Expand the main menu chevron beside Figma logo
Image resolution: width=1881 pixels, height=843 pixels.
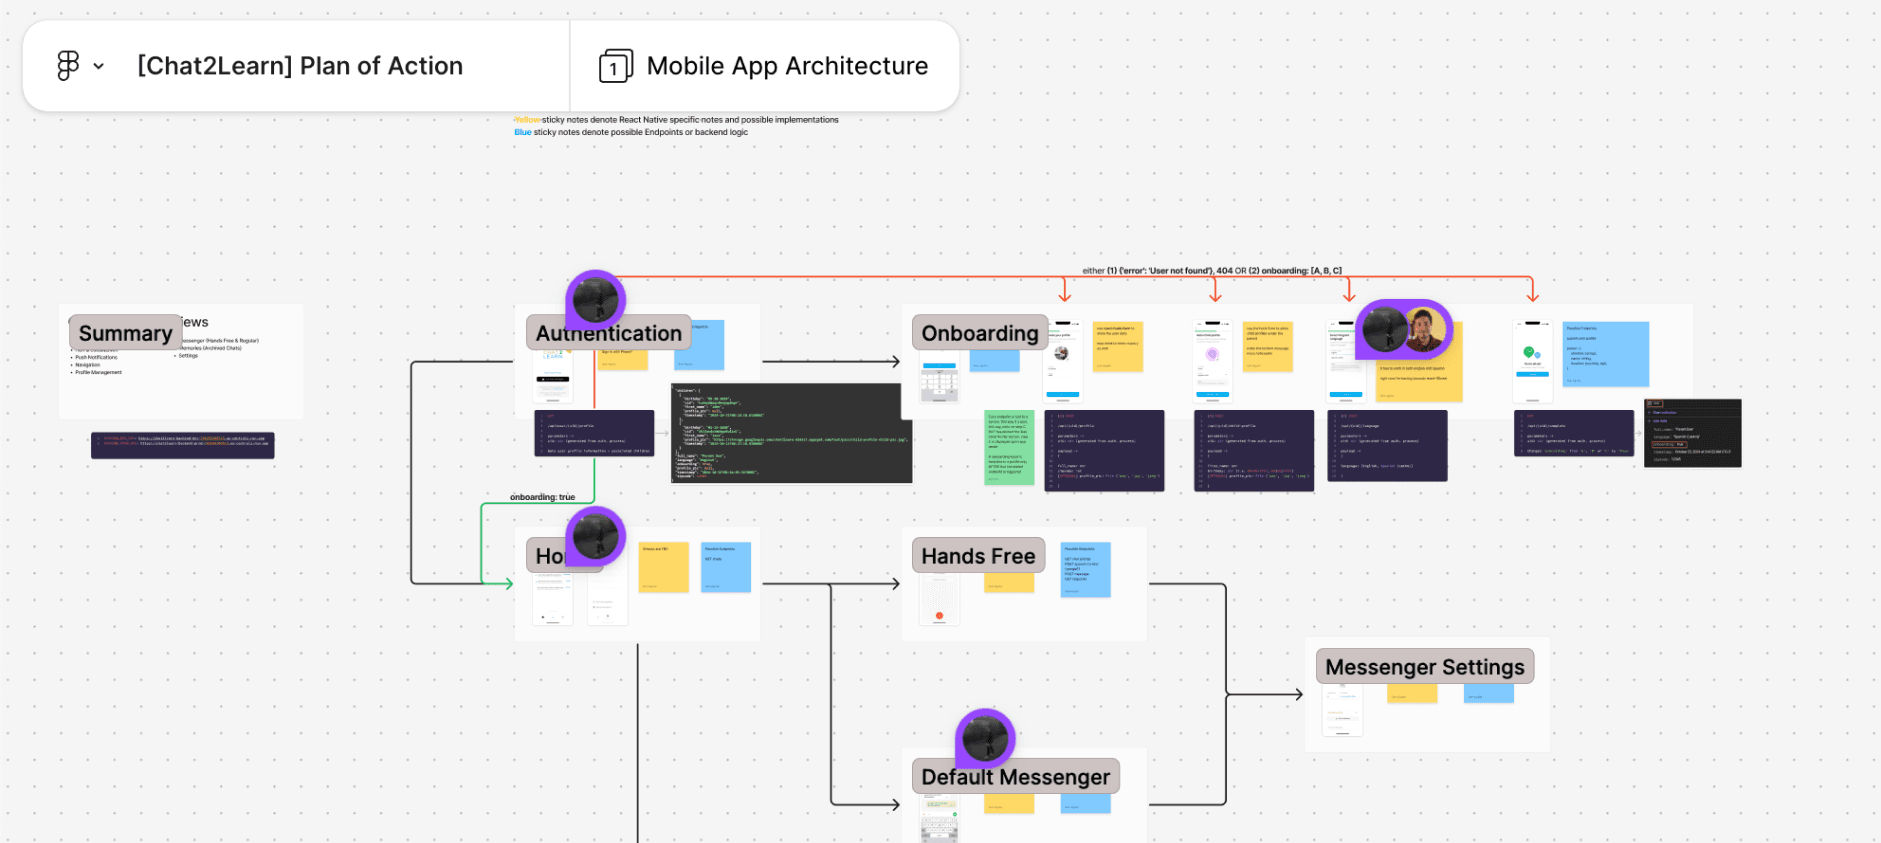click(99, 67)
